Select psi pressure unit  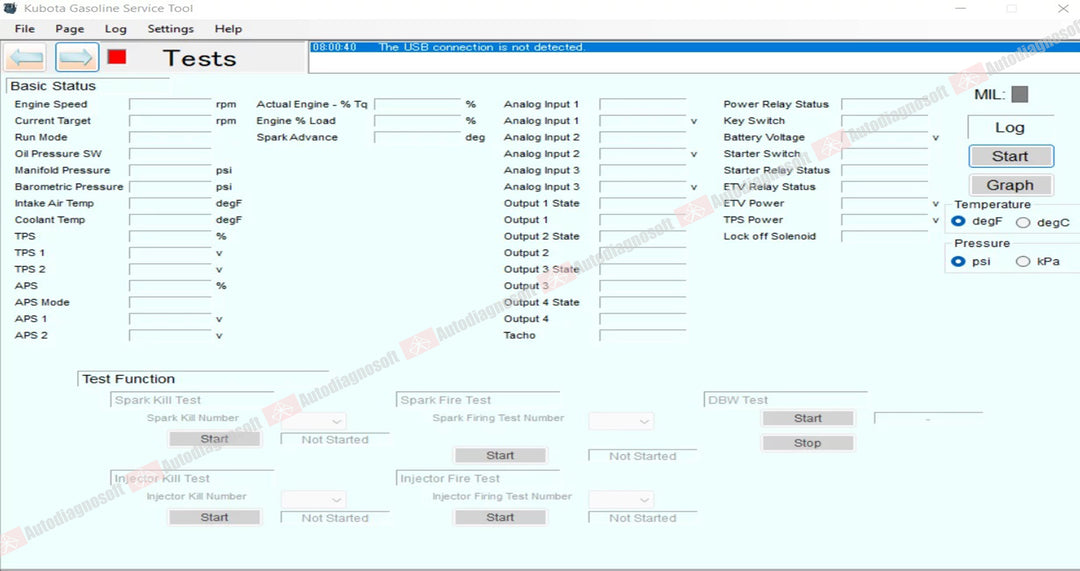[958, 261]
